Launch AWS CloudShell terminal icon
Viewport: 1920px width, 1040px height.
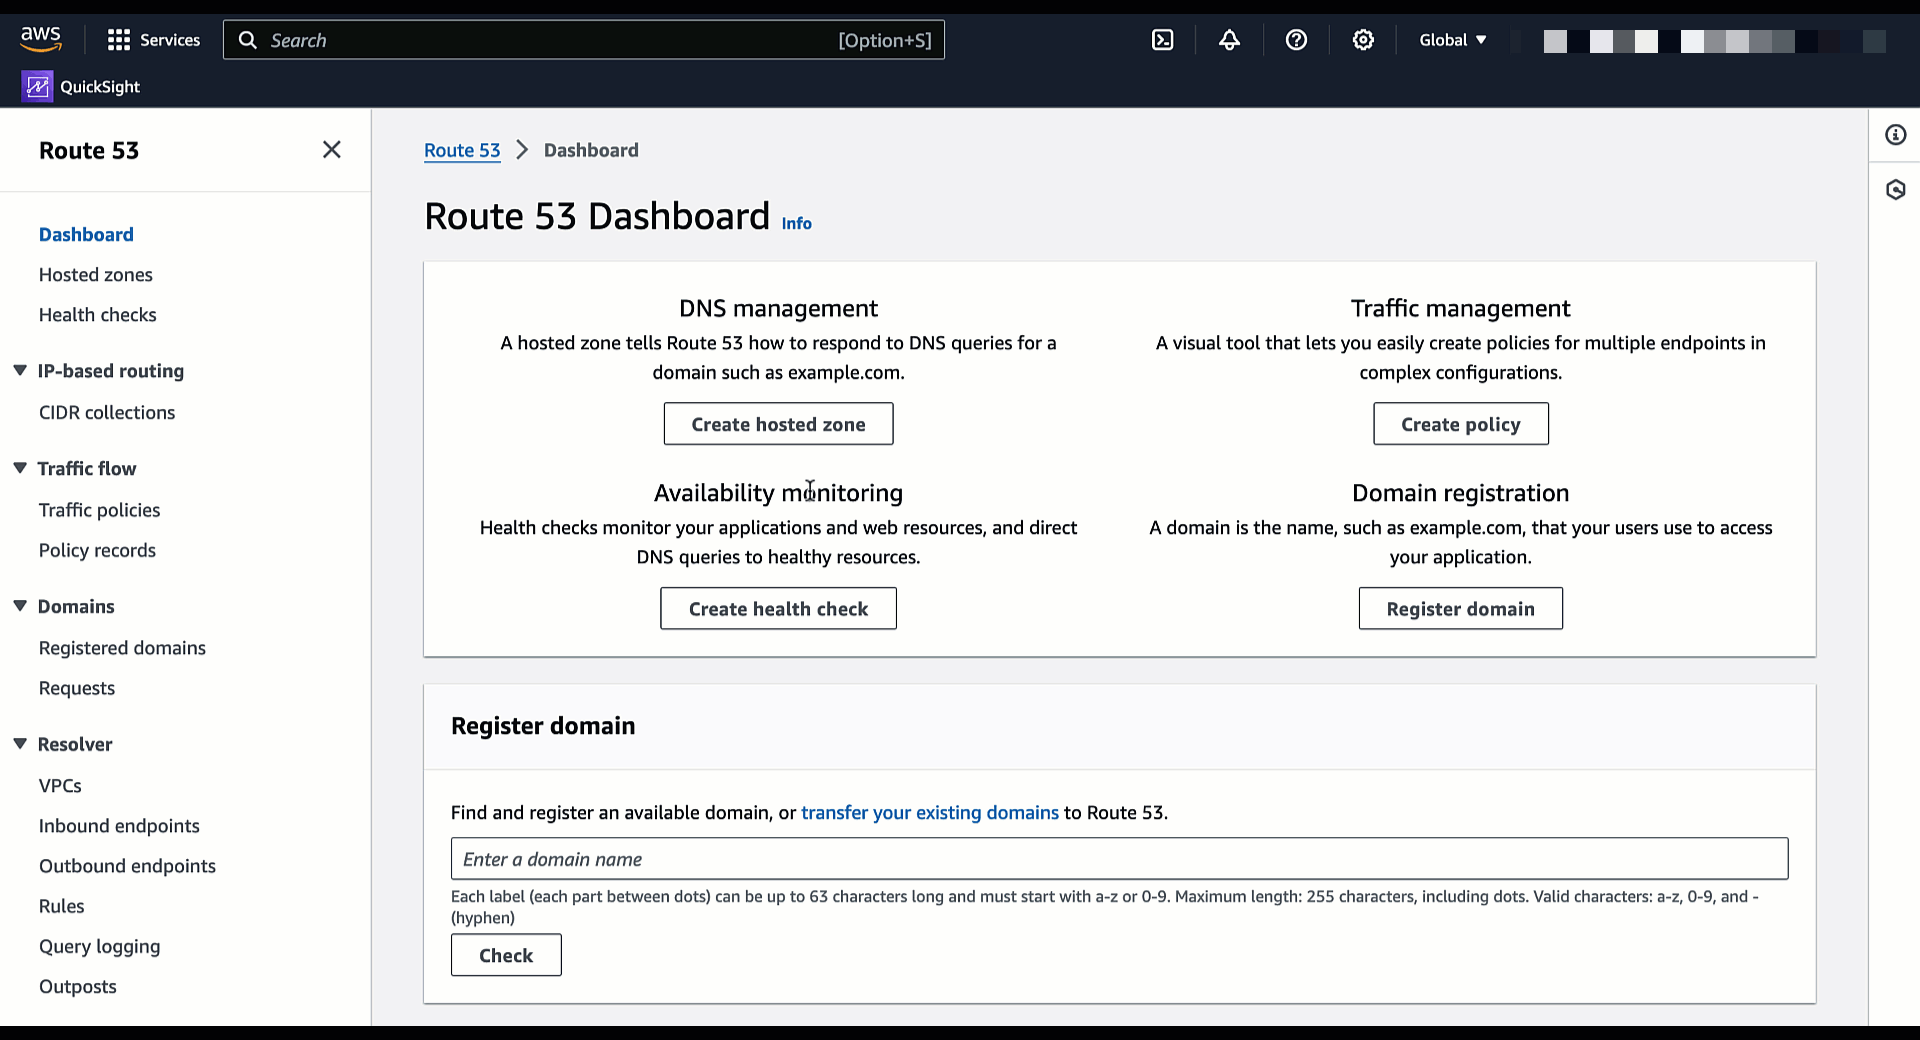pyautogui.click(x=1163, y=40)
